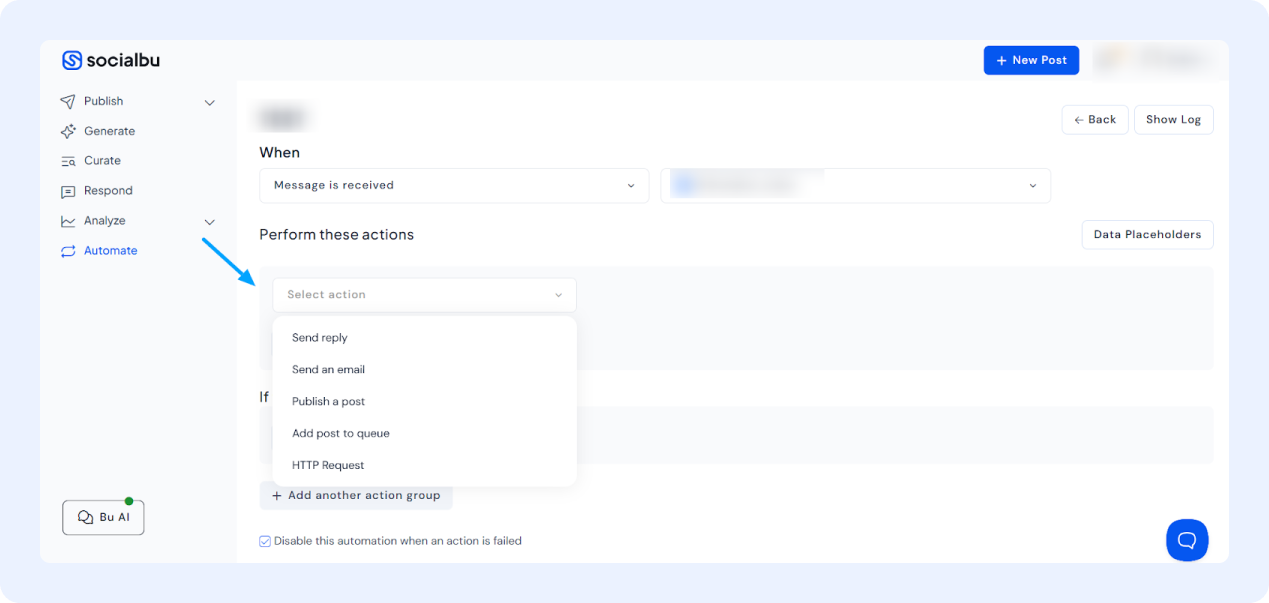Open the Select action dropdown

coord(424,295)
